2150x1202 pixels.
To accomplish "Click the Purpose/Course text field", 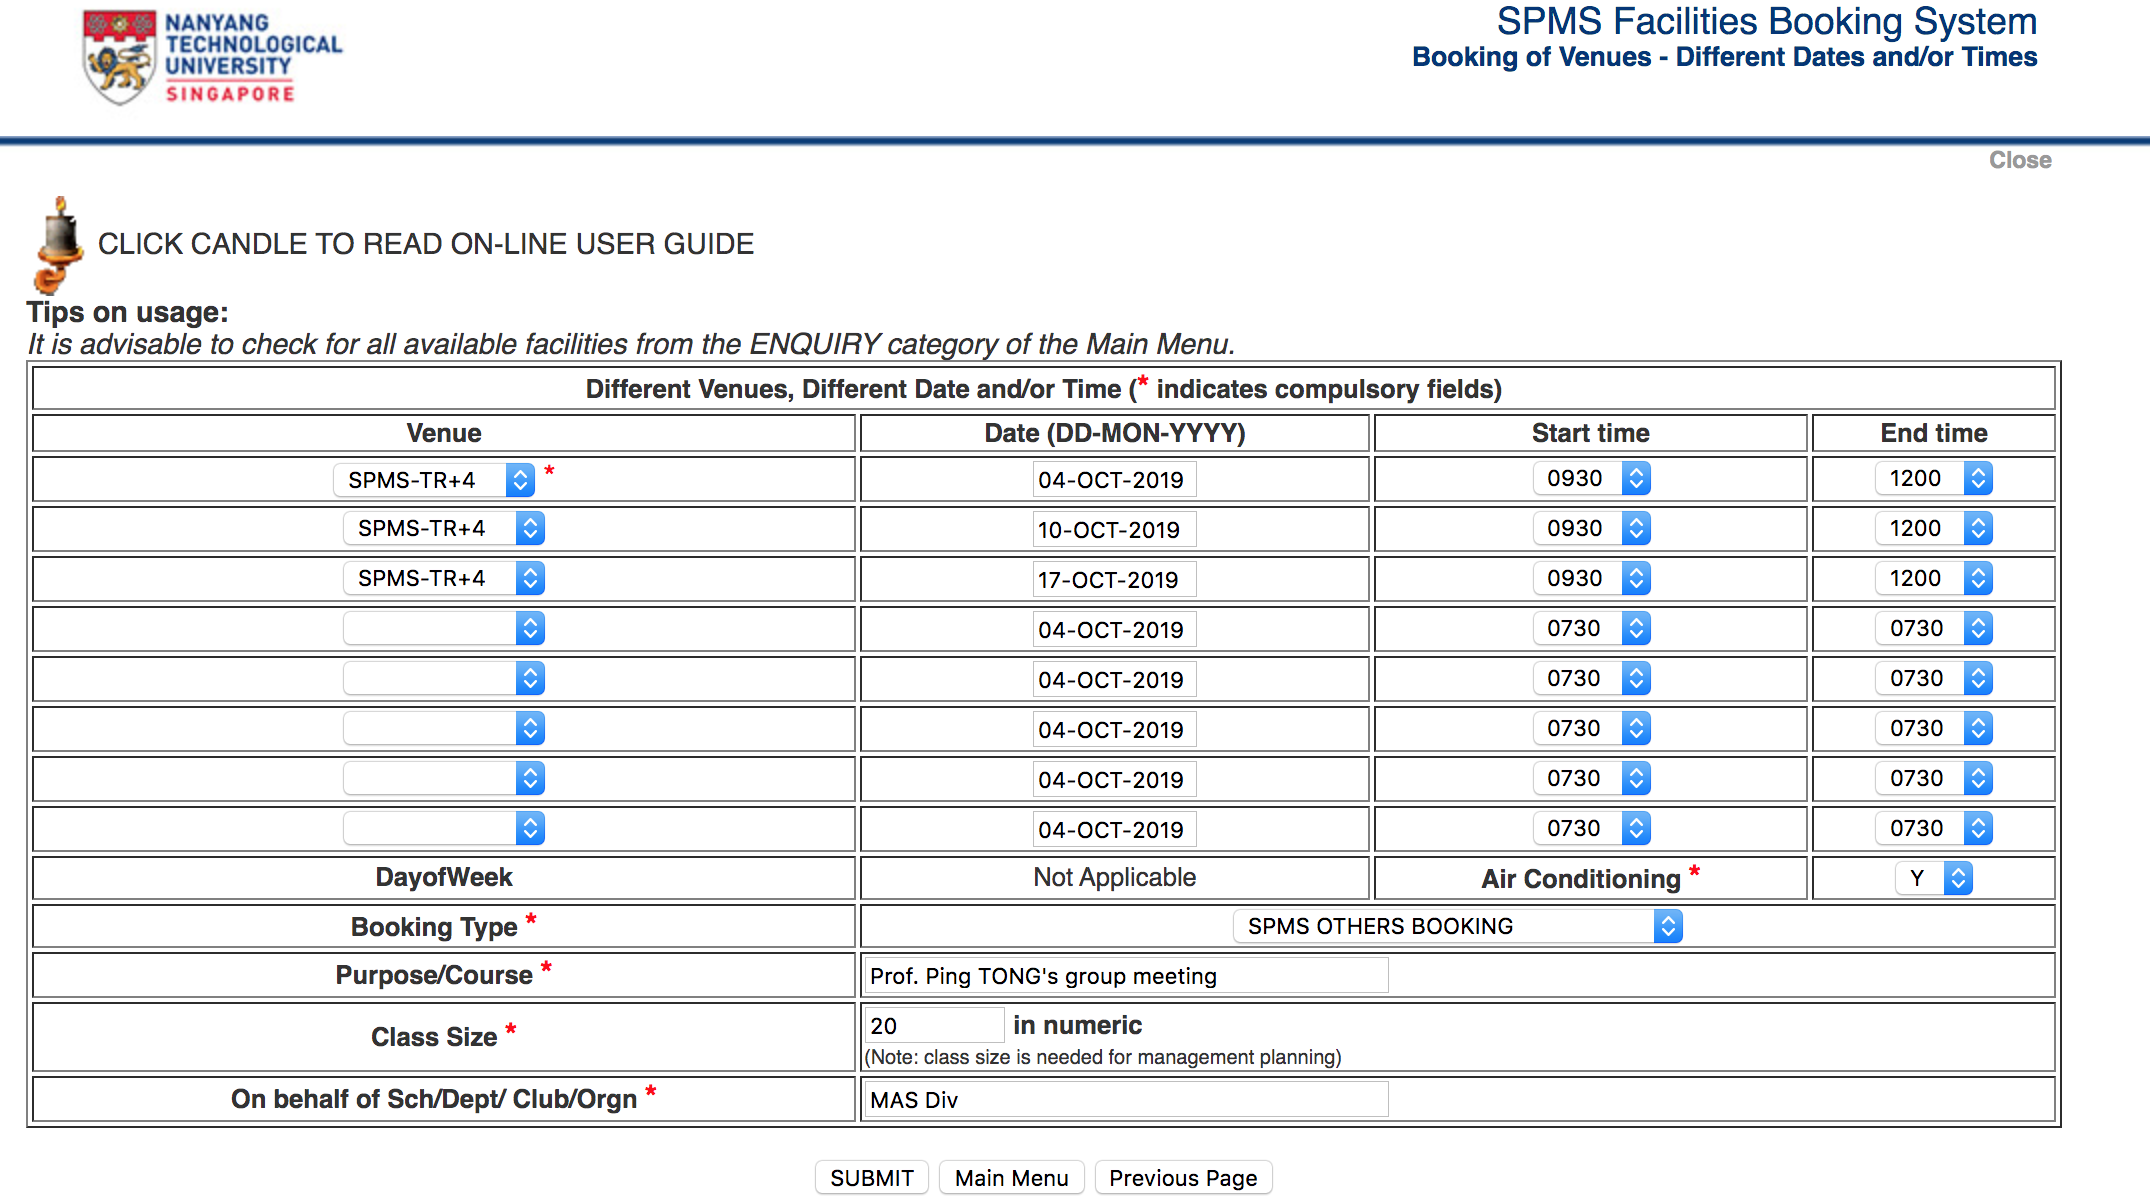I will [x=1124, y=976].
